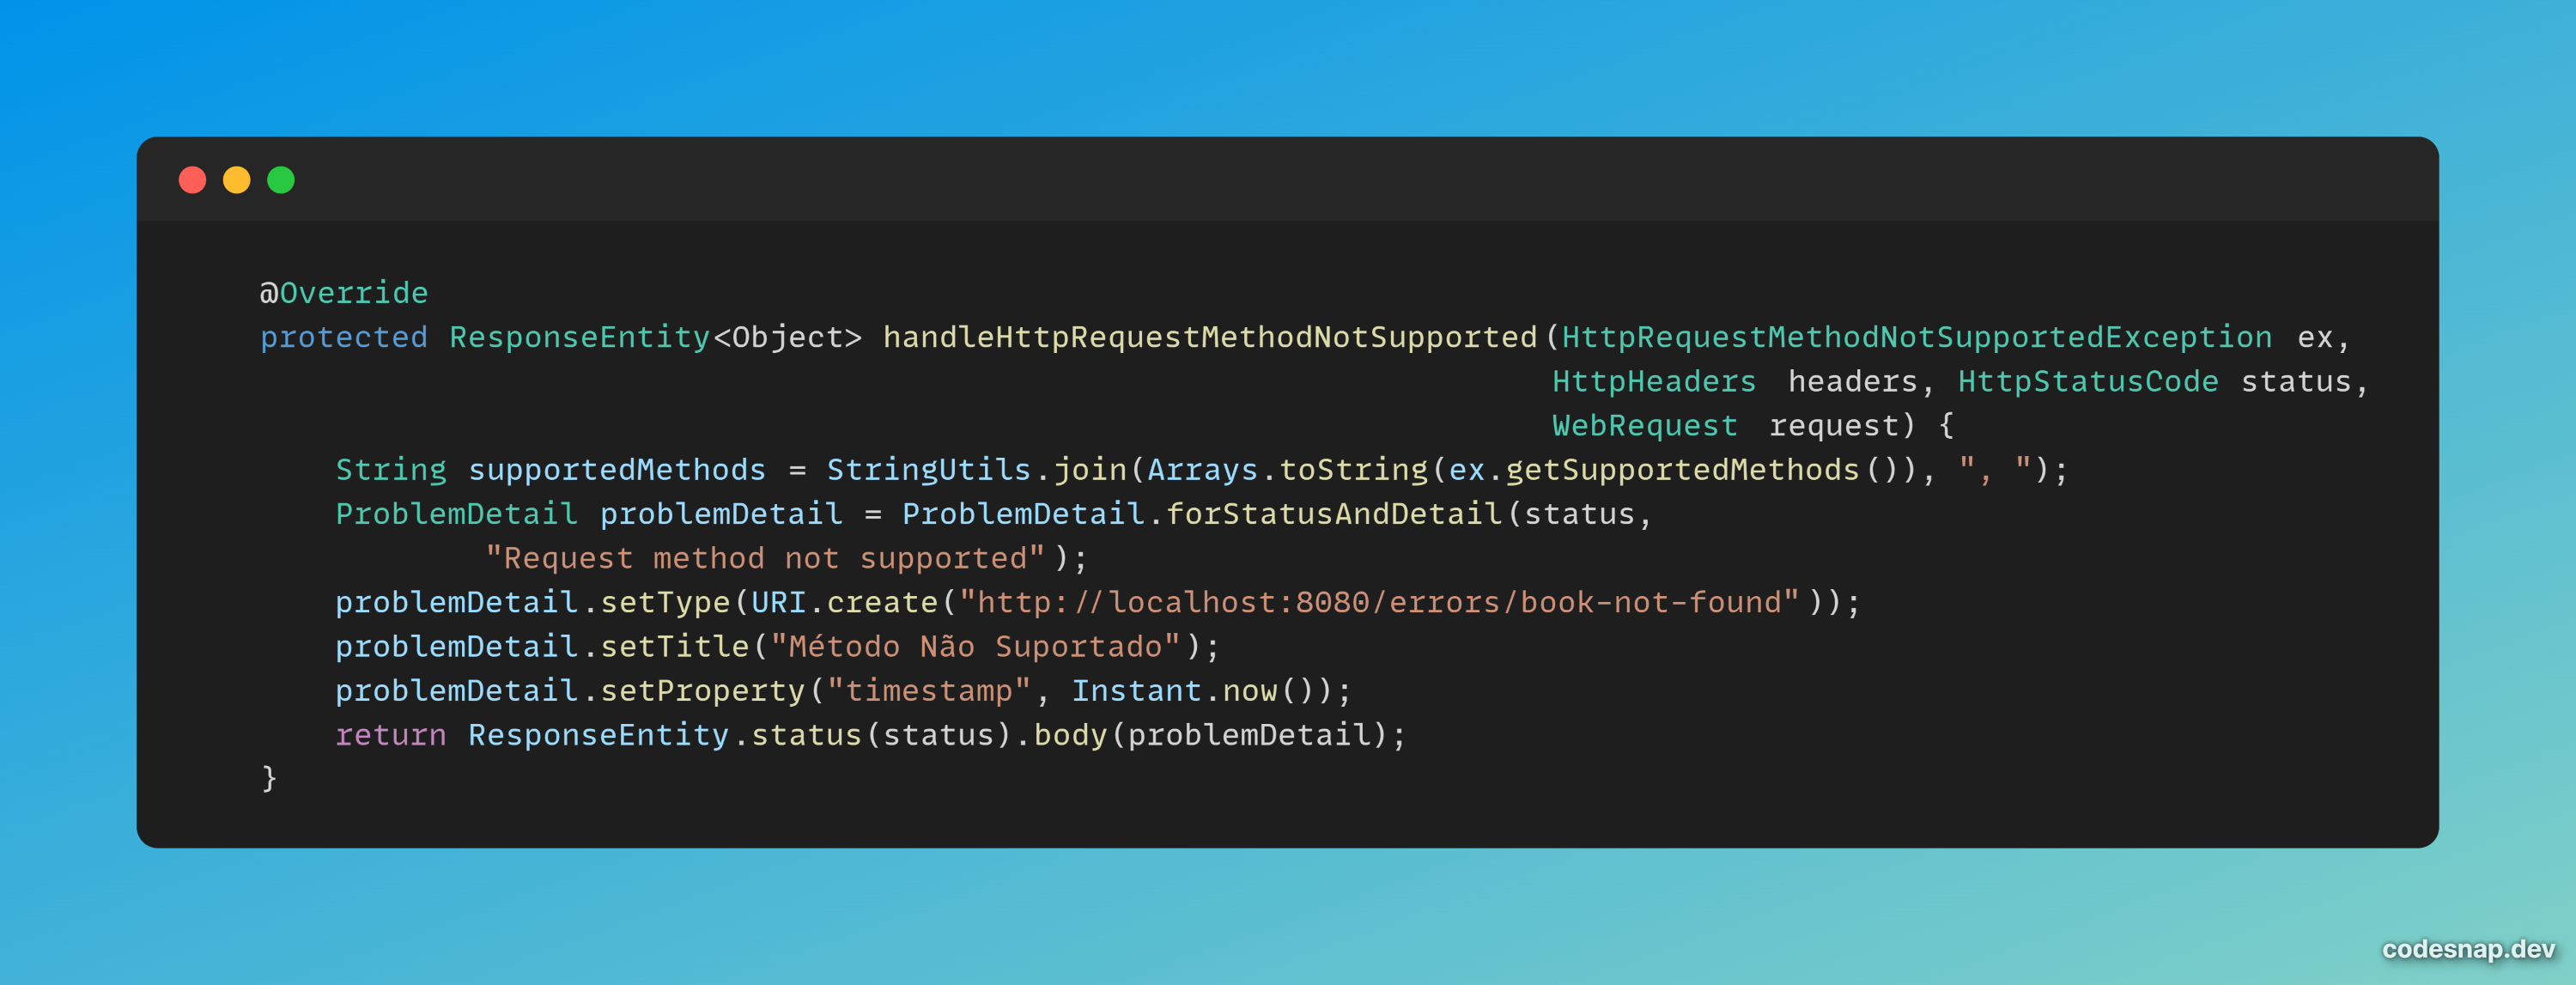
Task: Click the codesnap.dev watermark
Action: (x=2467, y=948)
